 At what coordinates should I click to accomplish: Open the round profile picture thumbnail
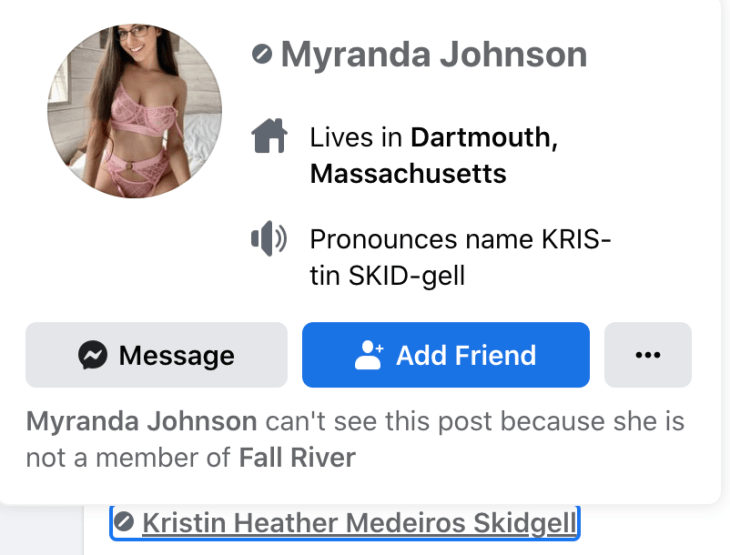tap(135, 111)
